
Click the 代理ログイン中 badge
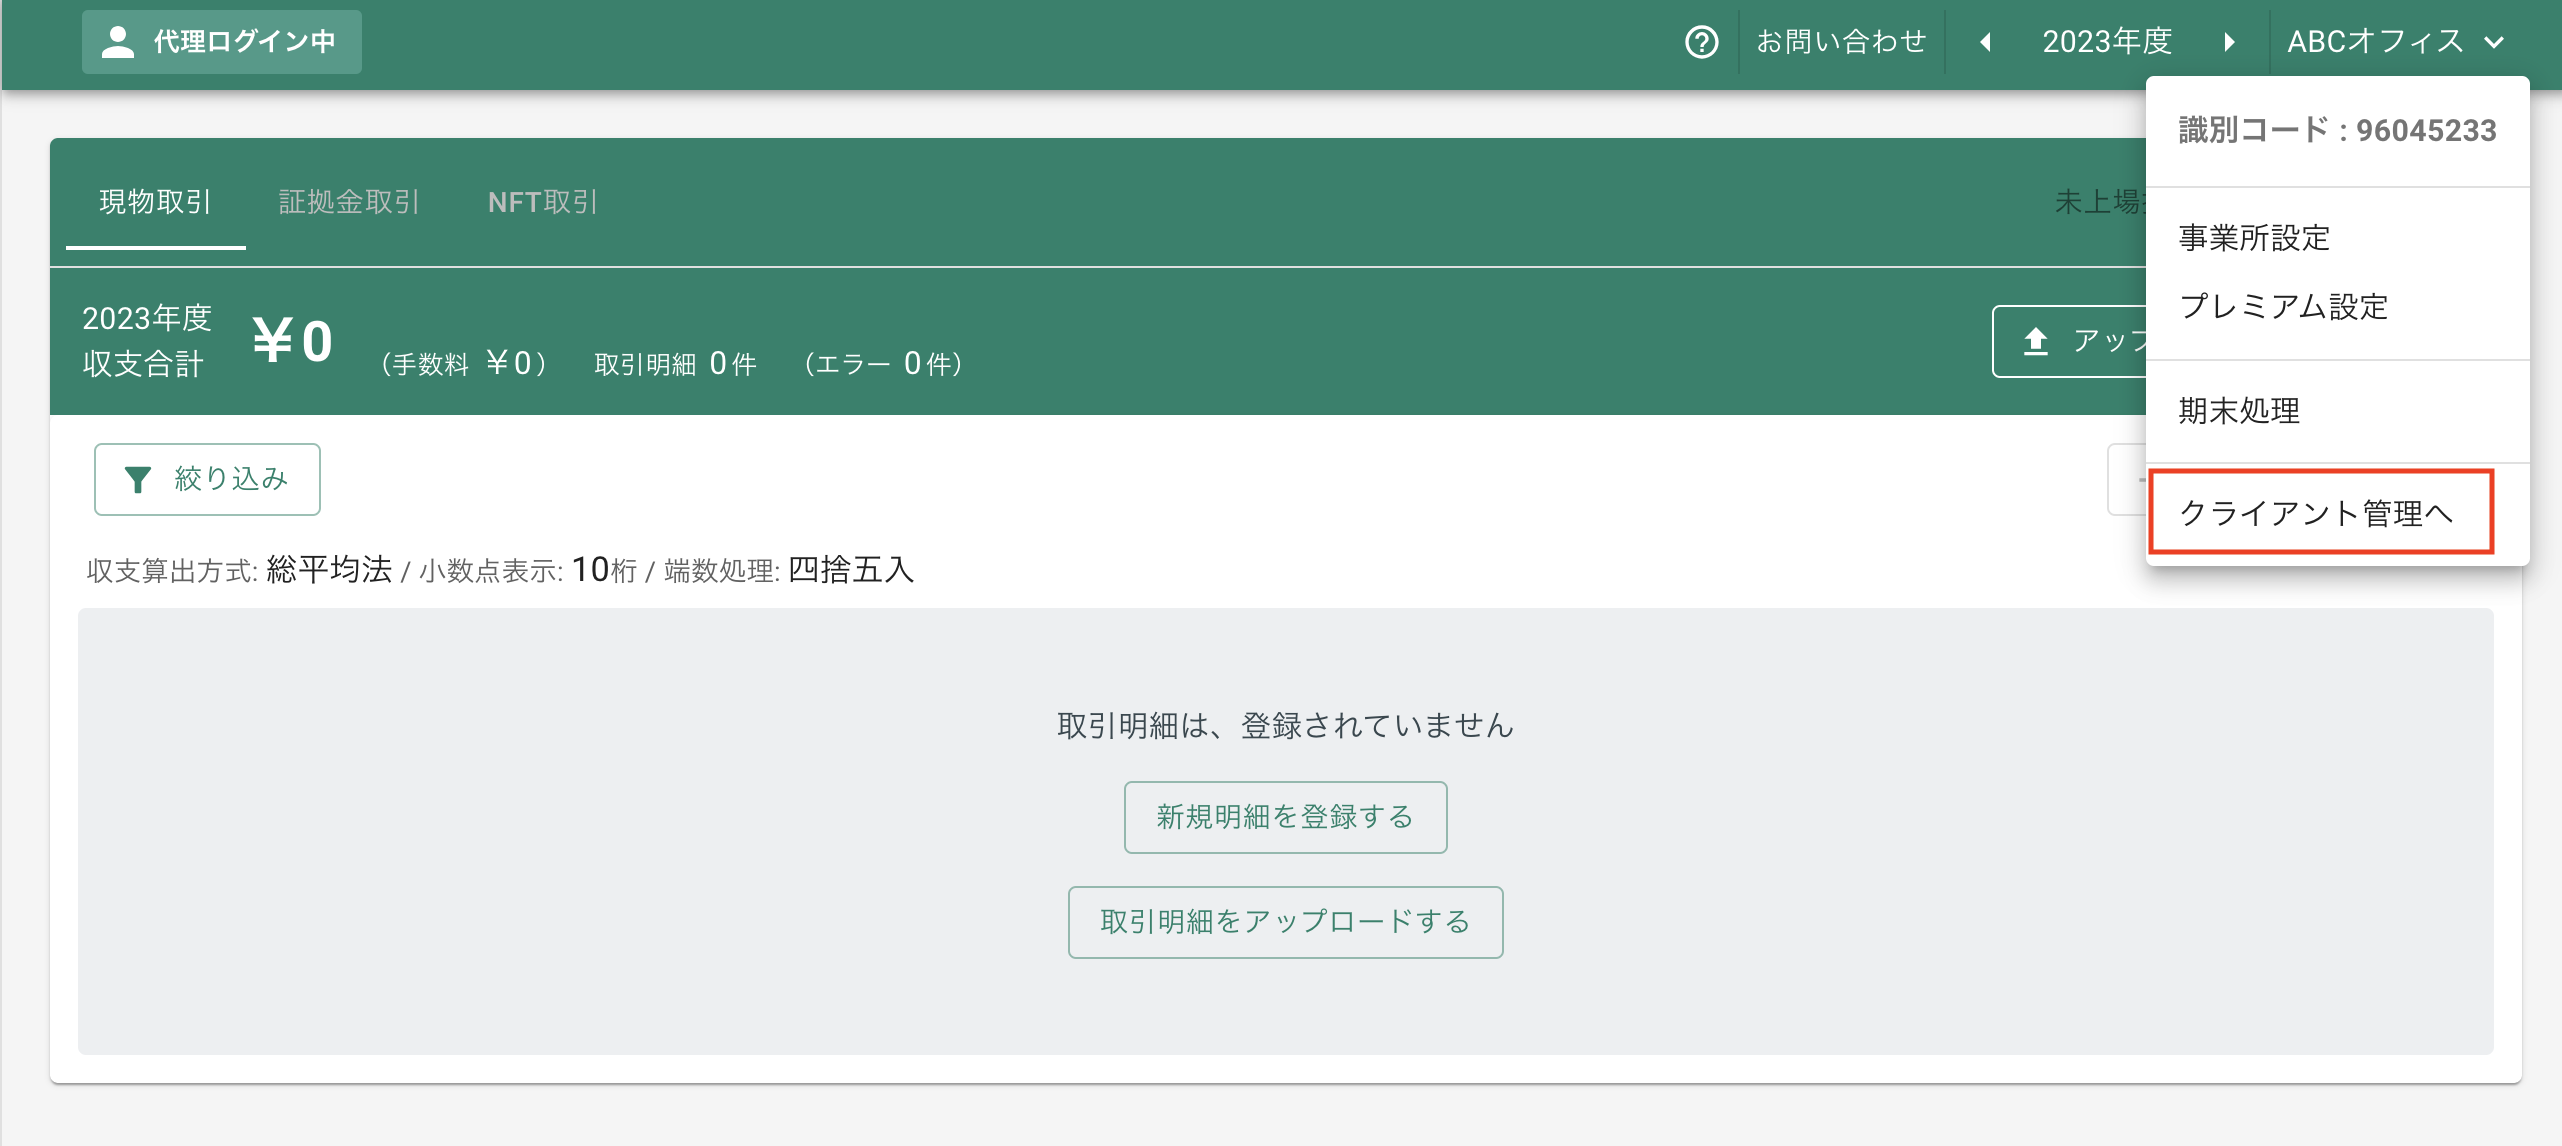pyautogui.click(x=222, y=42)
